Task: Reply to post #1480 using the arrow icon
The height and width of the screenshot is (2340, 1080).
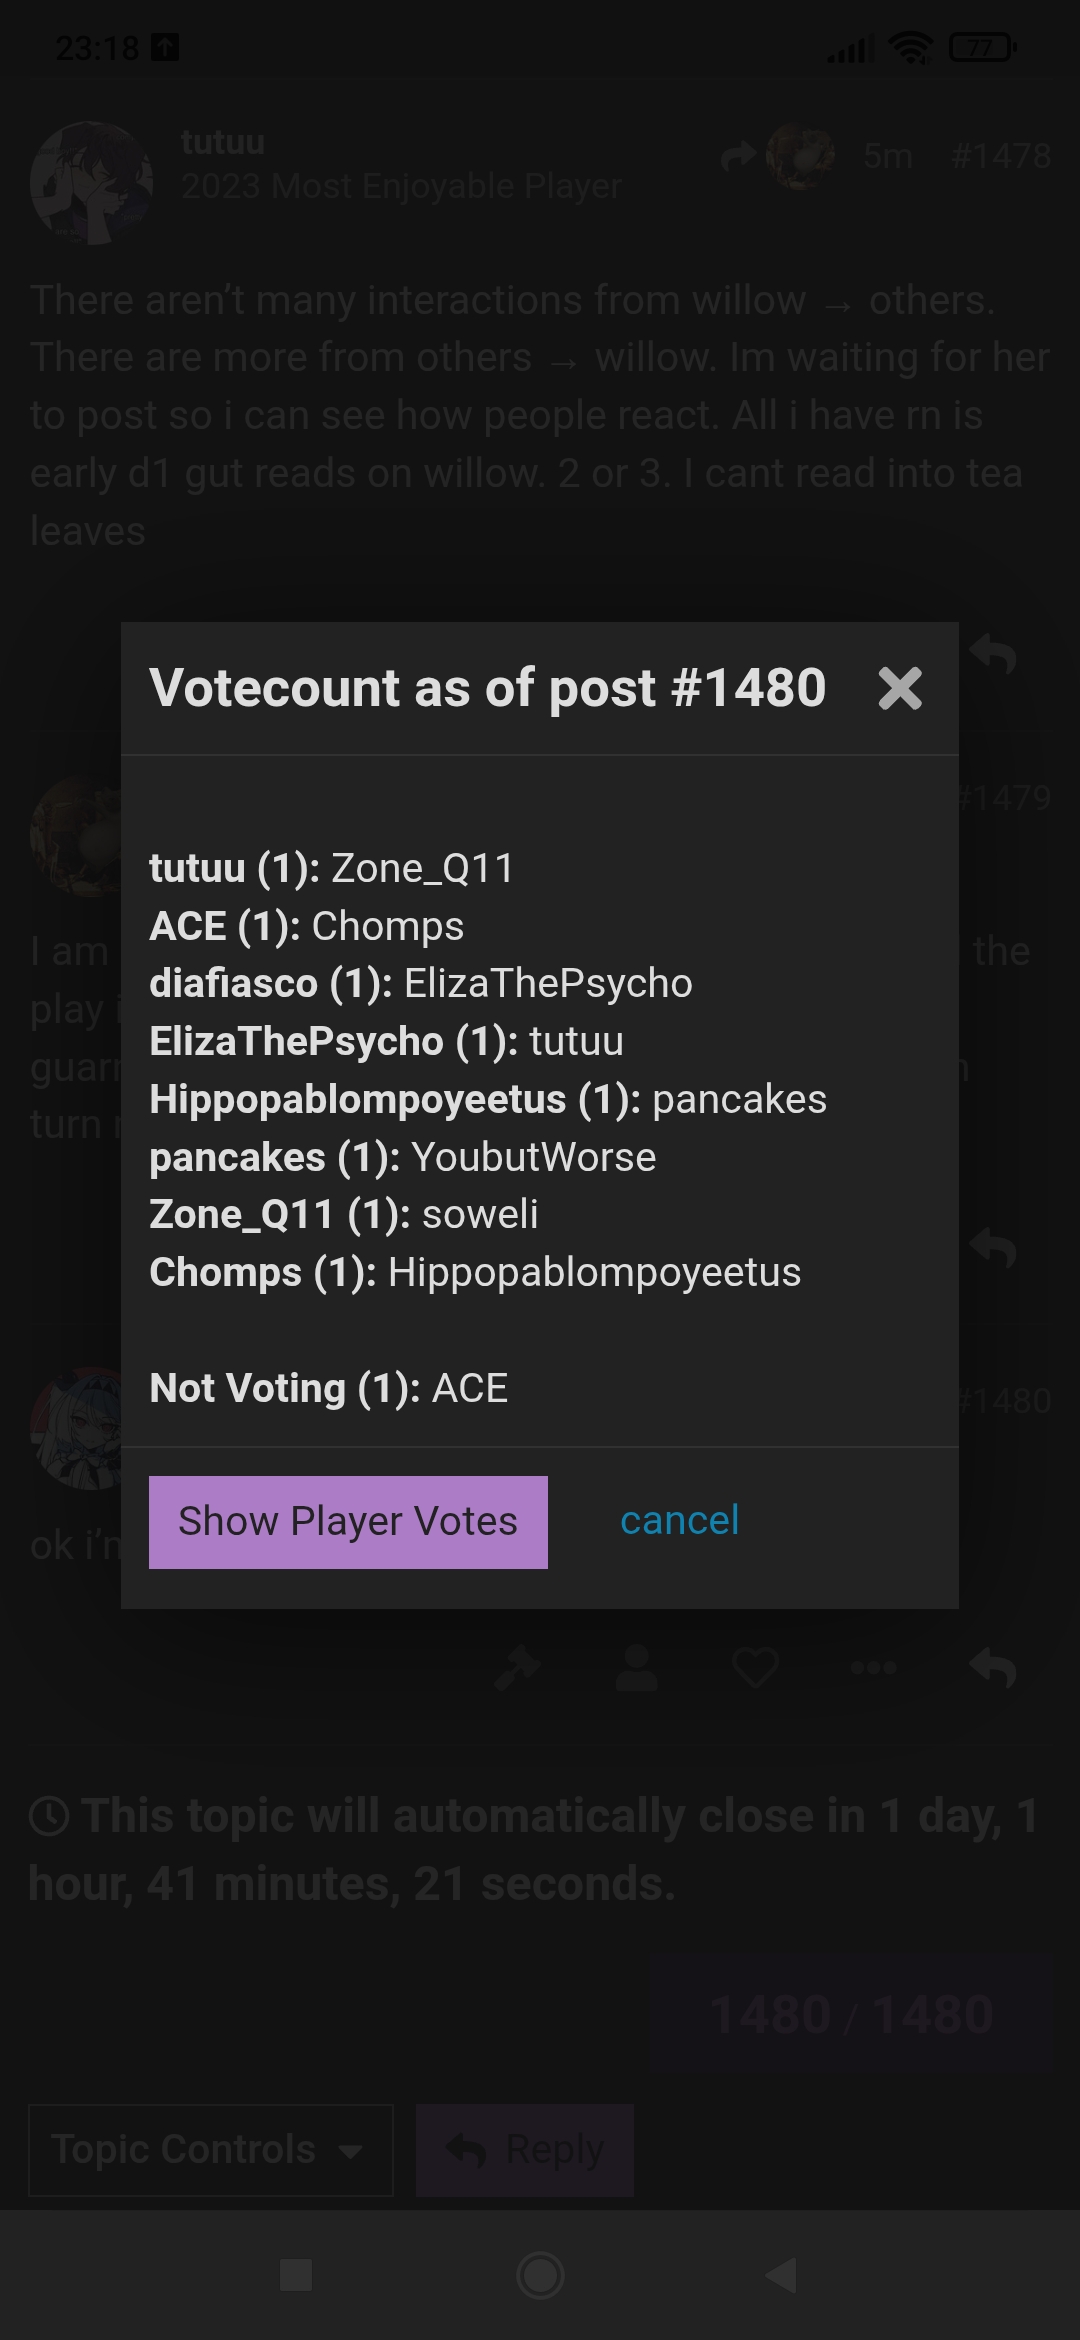Action: point(992,1668)
